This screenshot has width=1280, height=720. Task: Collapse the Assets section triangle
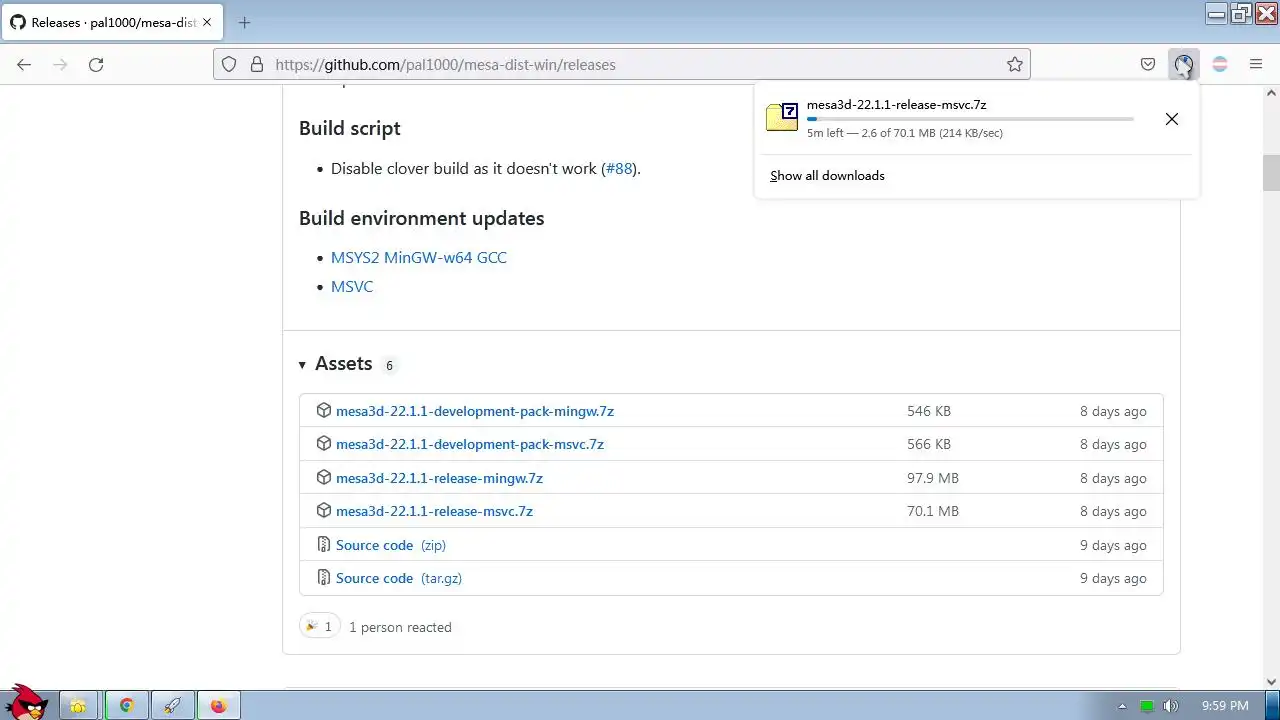(x=302, y=365)
